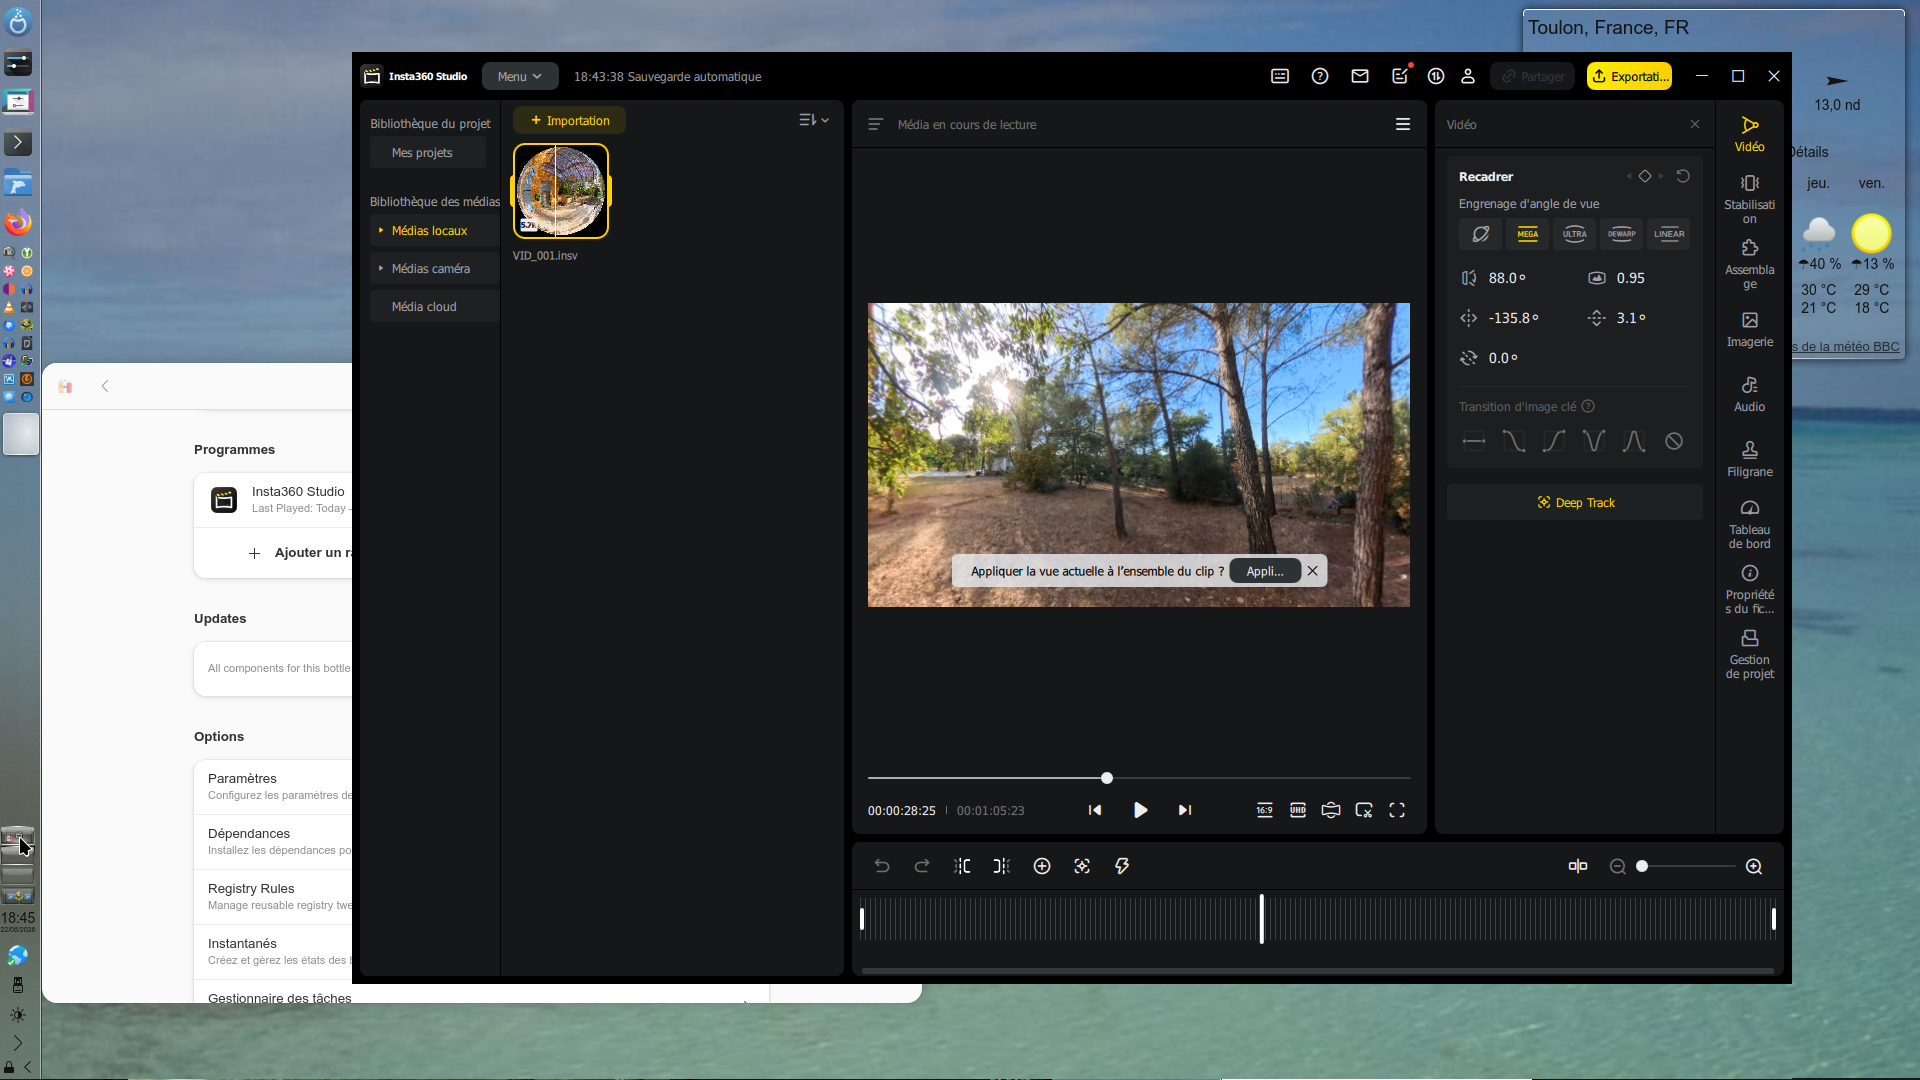
Task: Select the LINEAR view angle
Action: 1669,234
